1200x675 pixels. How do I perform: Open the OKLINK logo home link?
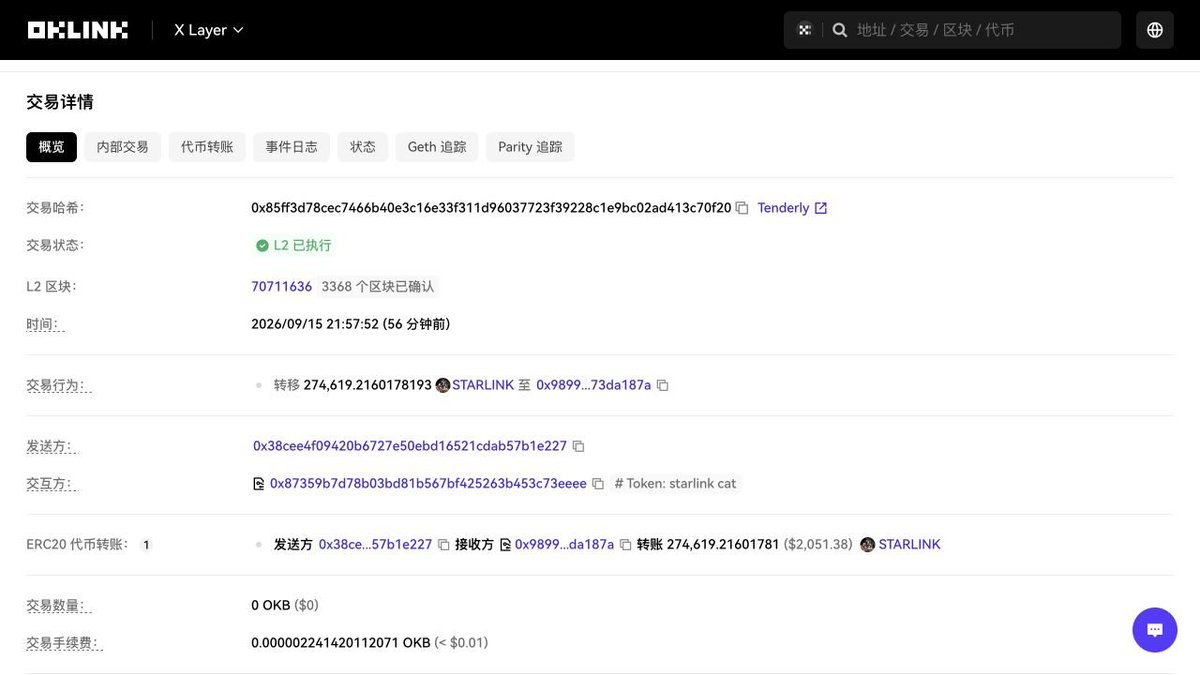point(77,30)
